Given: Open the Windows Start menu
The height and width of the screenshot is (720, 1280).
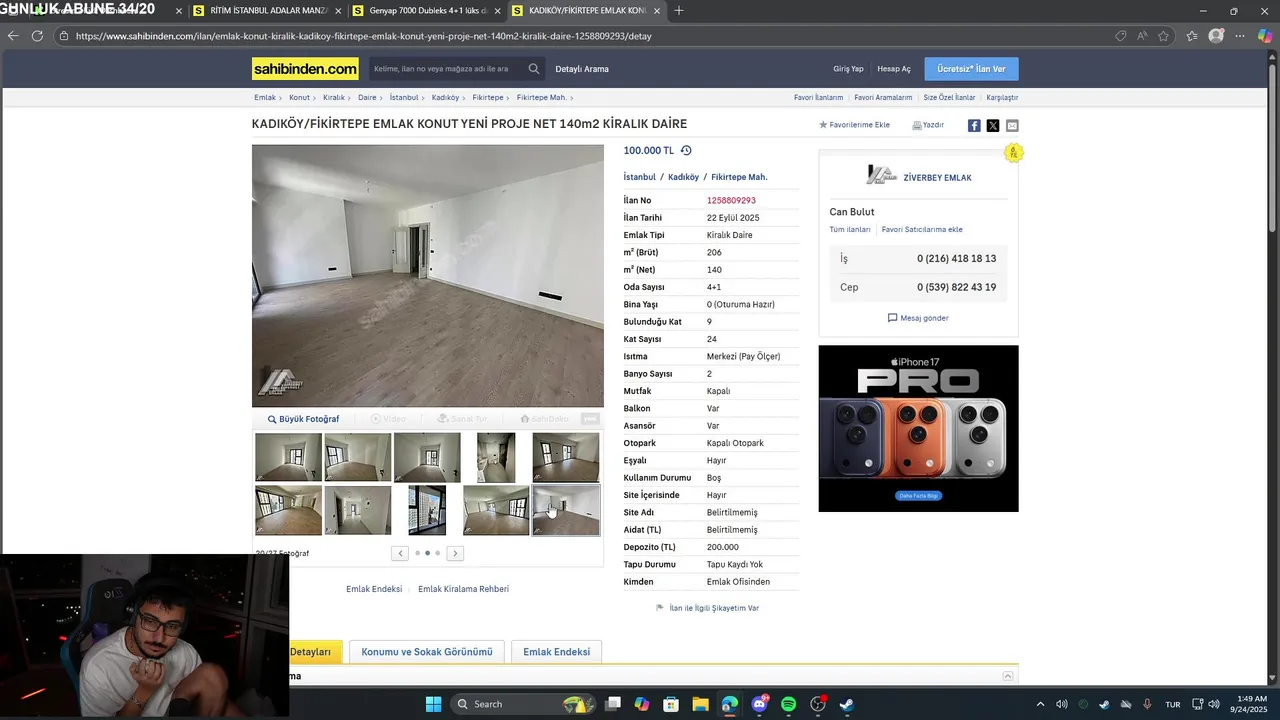Looking at the screenshot, I should click(x=433, y=704).
